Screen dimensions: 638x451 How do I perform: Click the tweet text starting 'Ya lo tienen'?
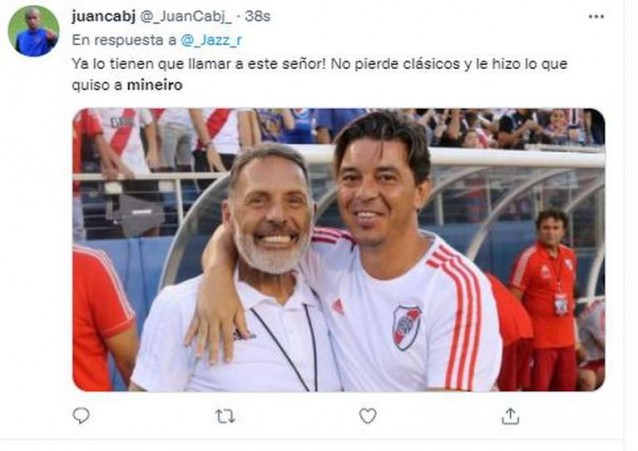319,74
